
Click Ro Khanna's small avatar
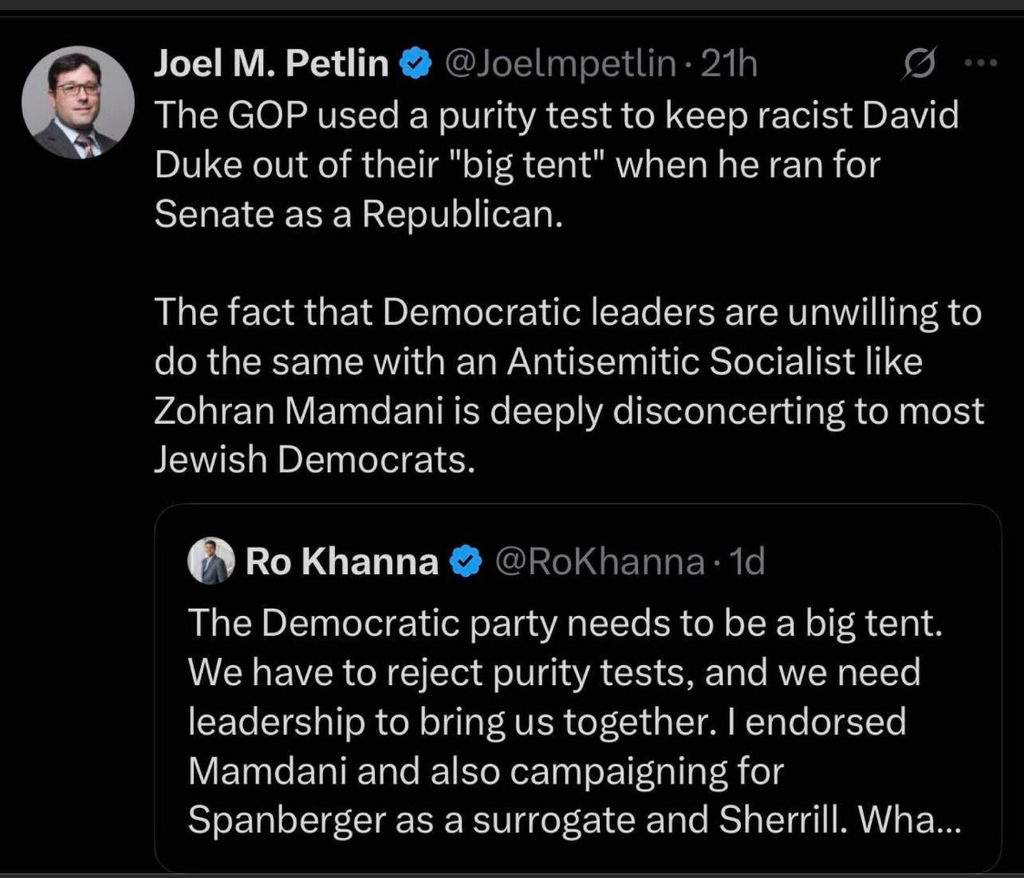tap(211, 562)
